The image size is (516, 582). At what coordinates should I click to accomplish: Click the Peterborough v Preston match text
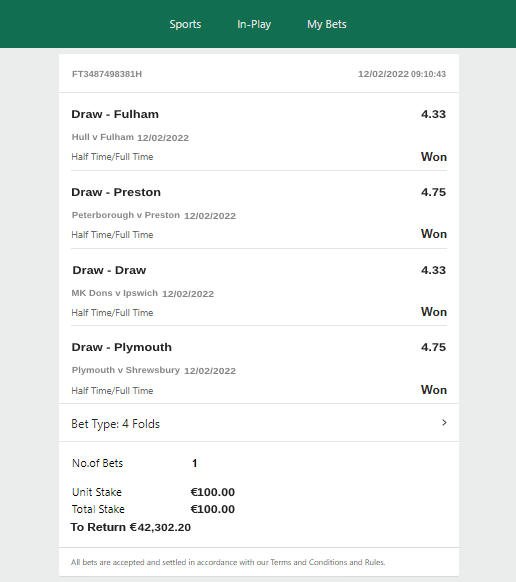125,215
